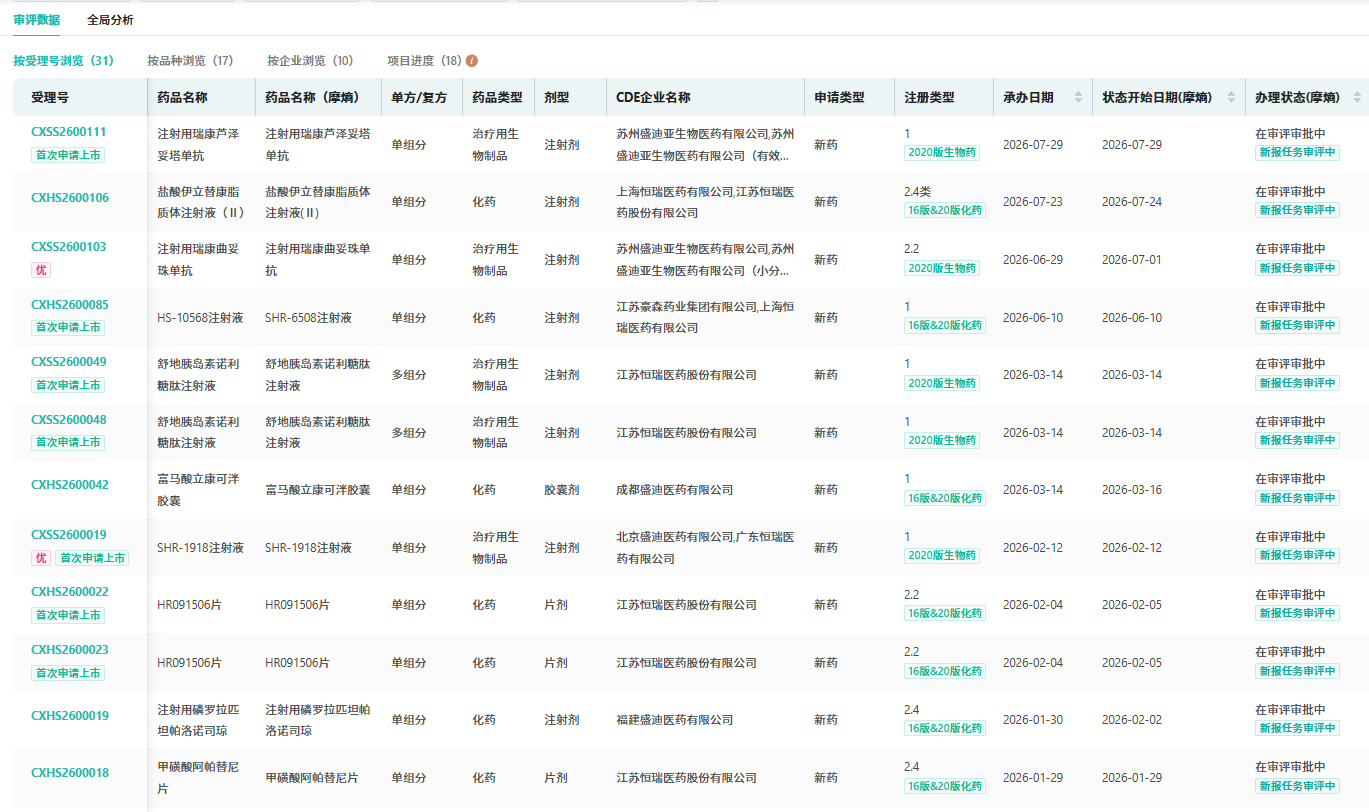
Task: Click the CDE企业名称 column header
Action: pyautogui.click(x=653, y=98)
